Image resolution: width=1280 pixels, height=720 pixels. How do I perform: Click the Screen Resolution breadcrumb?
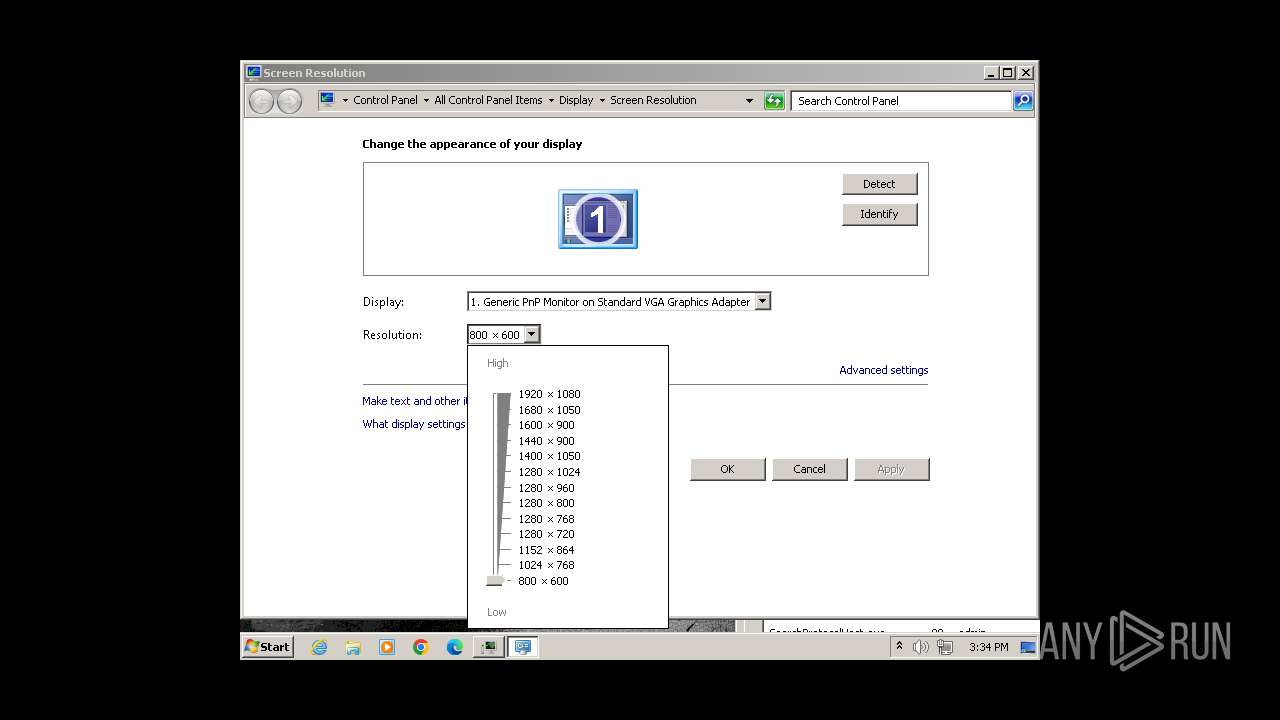point(653,100)
